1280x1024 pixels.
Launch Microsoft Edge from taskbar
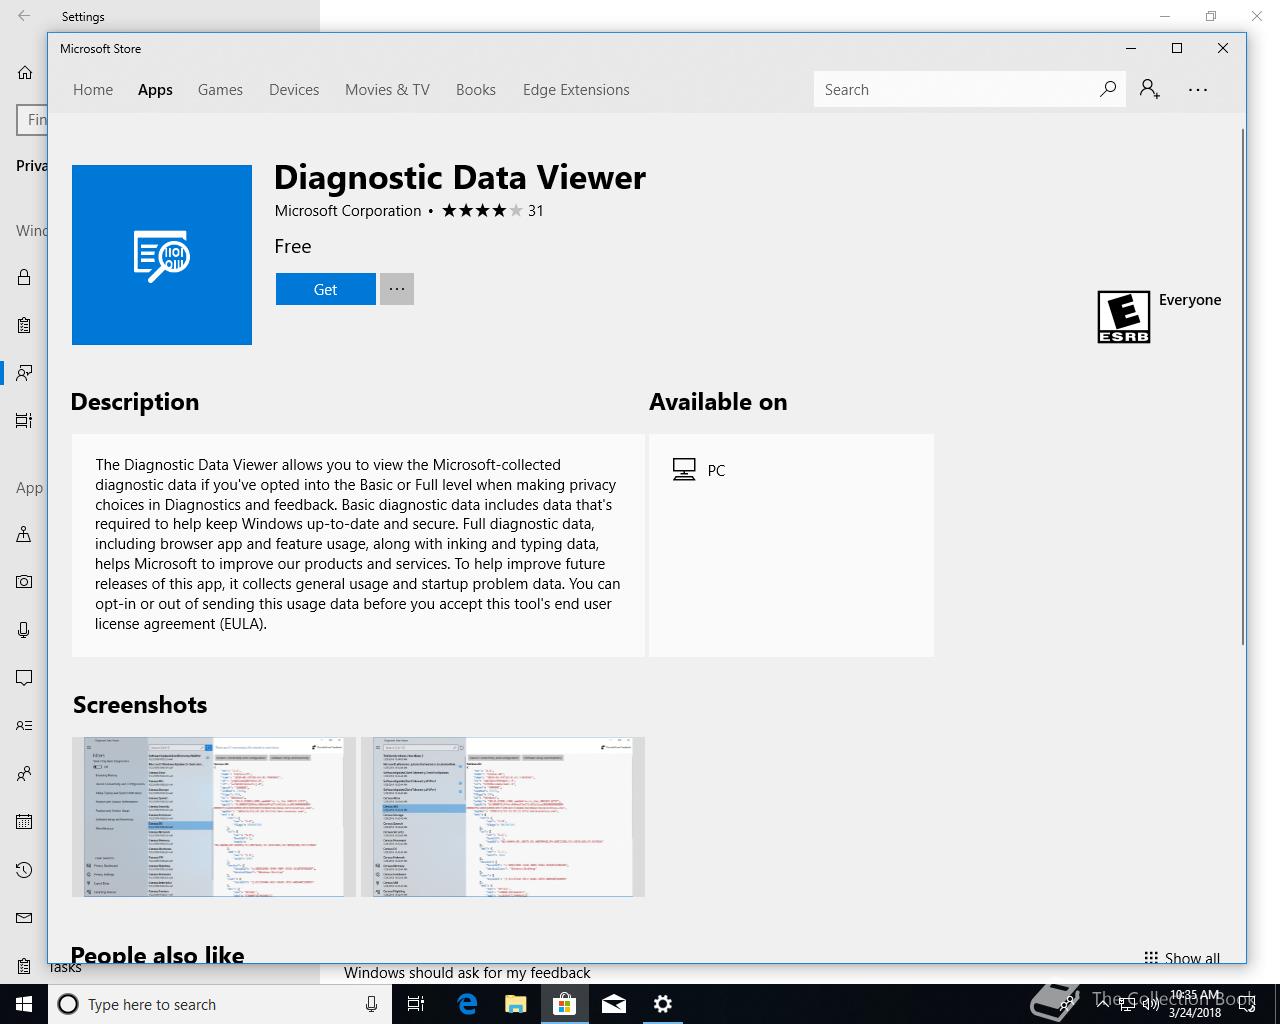click(x=467, y=1004)
